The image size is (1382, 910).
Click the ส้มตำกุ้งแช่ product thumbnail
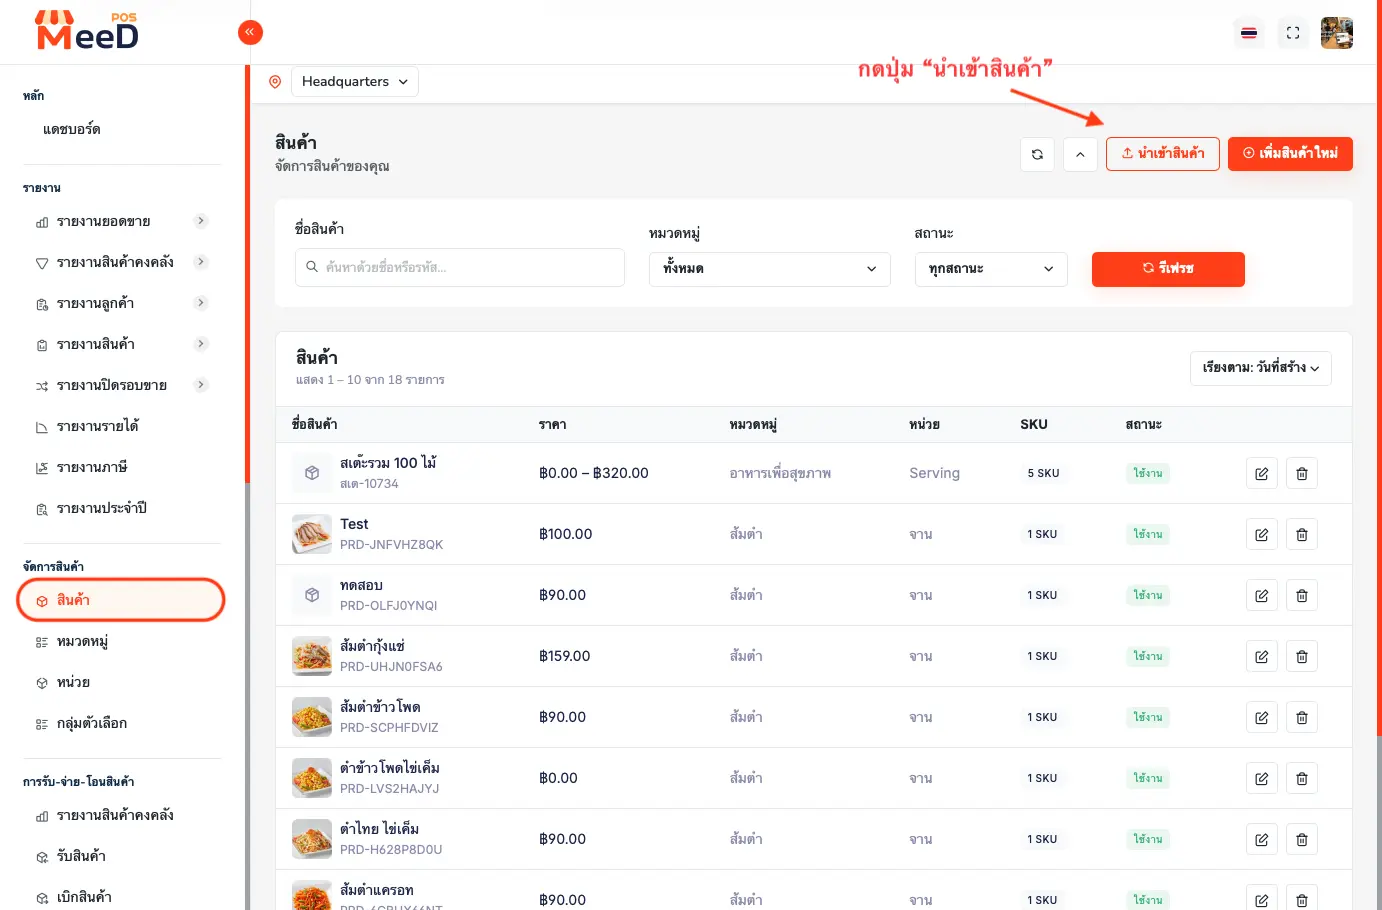pyautogui.click(x=312, y=656)
